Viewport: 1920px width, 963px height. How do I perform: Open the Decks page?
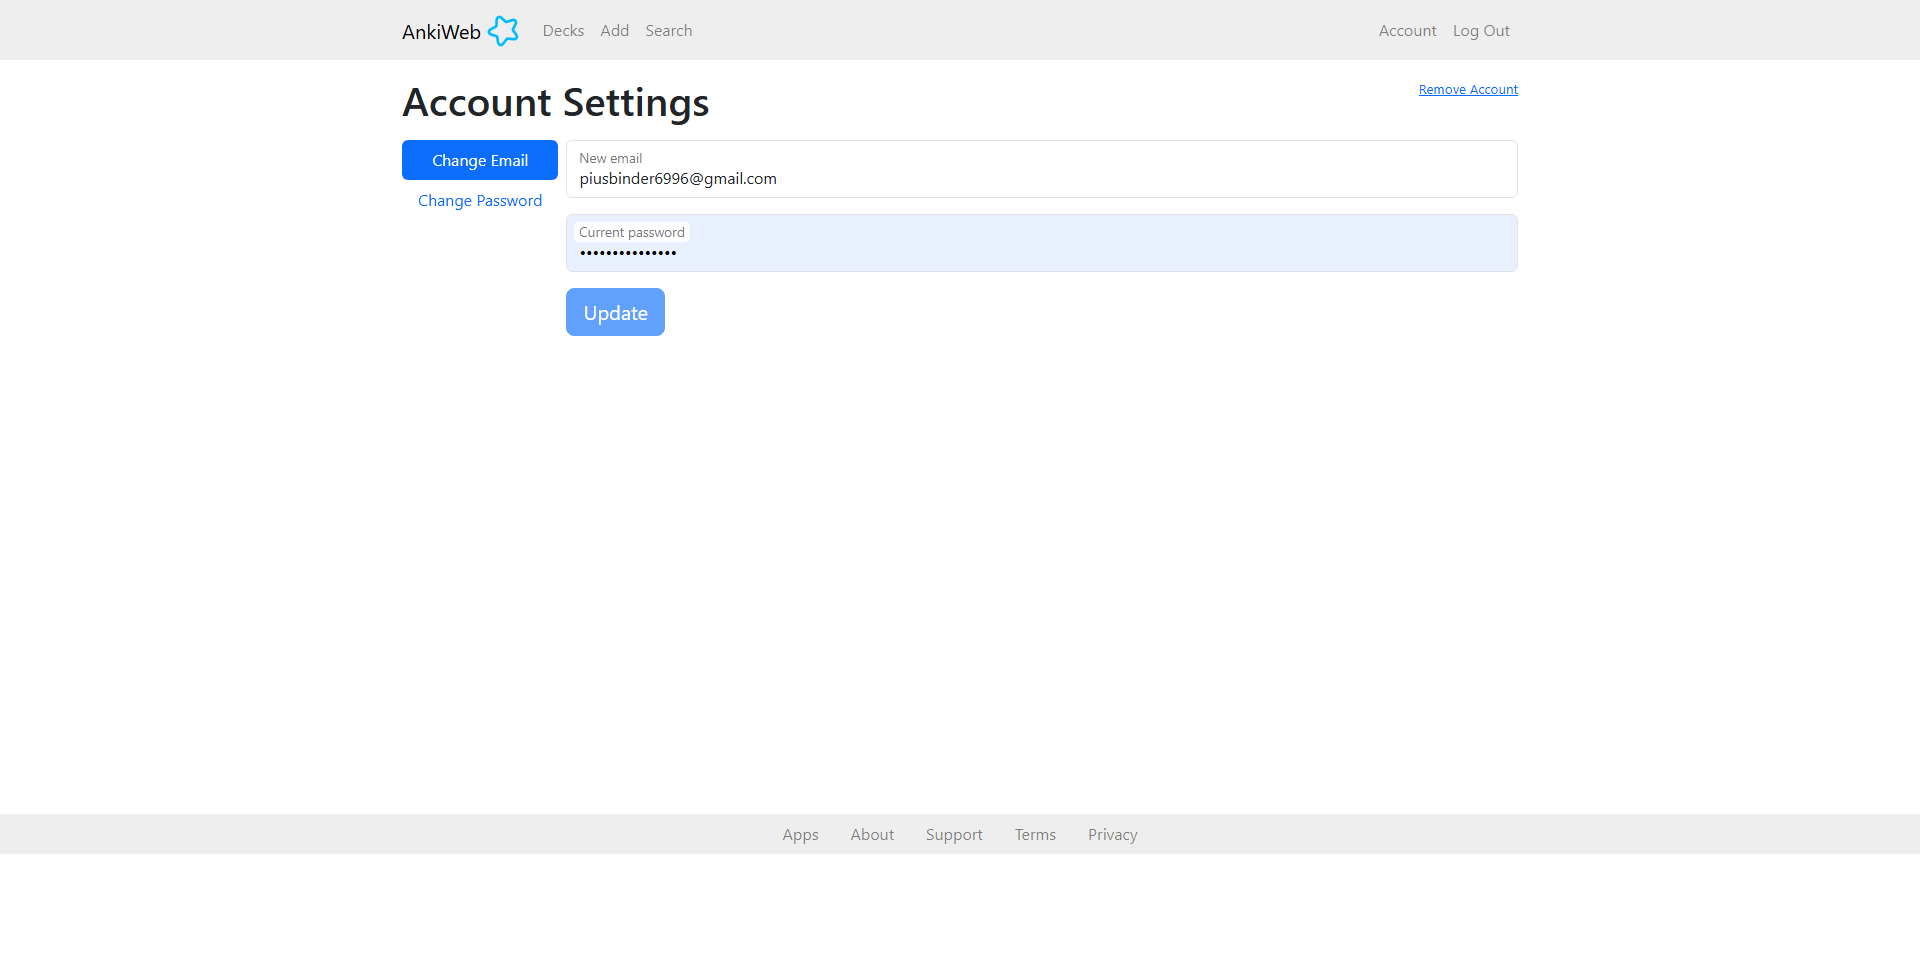563,31
